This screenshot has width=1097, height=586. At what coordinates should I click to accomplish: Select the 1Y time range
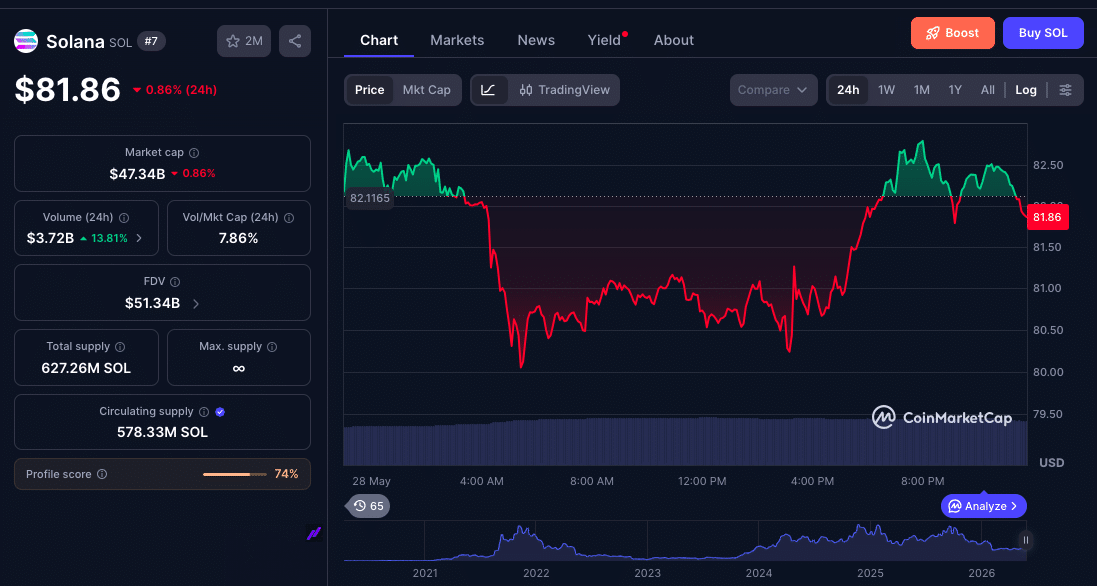click(955, 90)
